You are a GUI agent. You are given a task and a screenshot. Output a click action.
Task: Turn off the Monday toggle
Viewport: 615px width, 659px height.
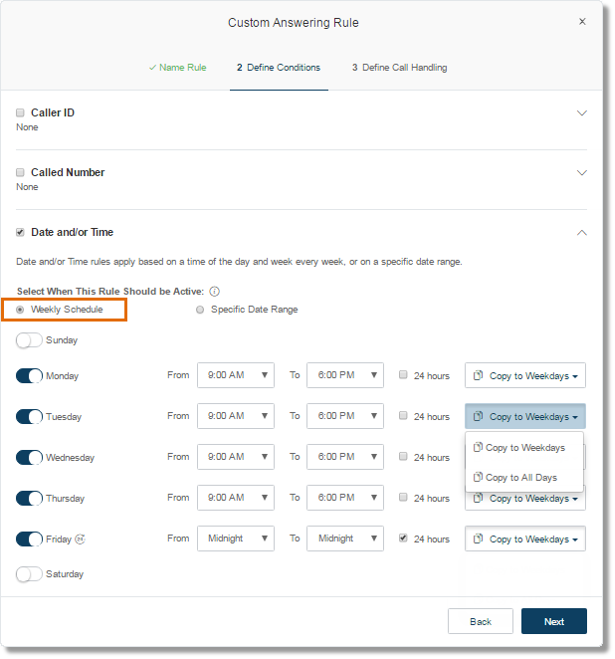pyautogui.click(x=29, y=376)
